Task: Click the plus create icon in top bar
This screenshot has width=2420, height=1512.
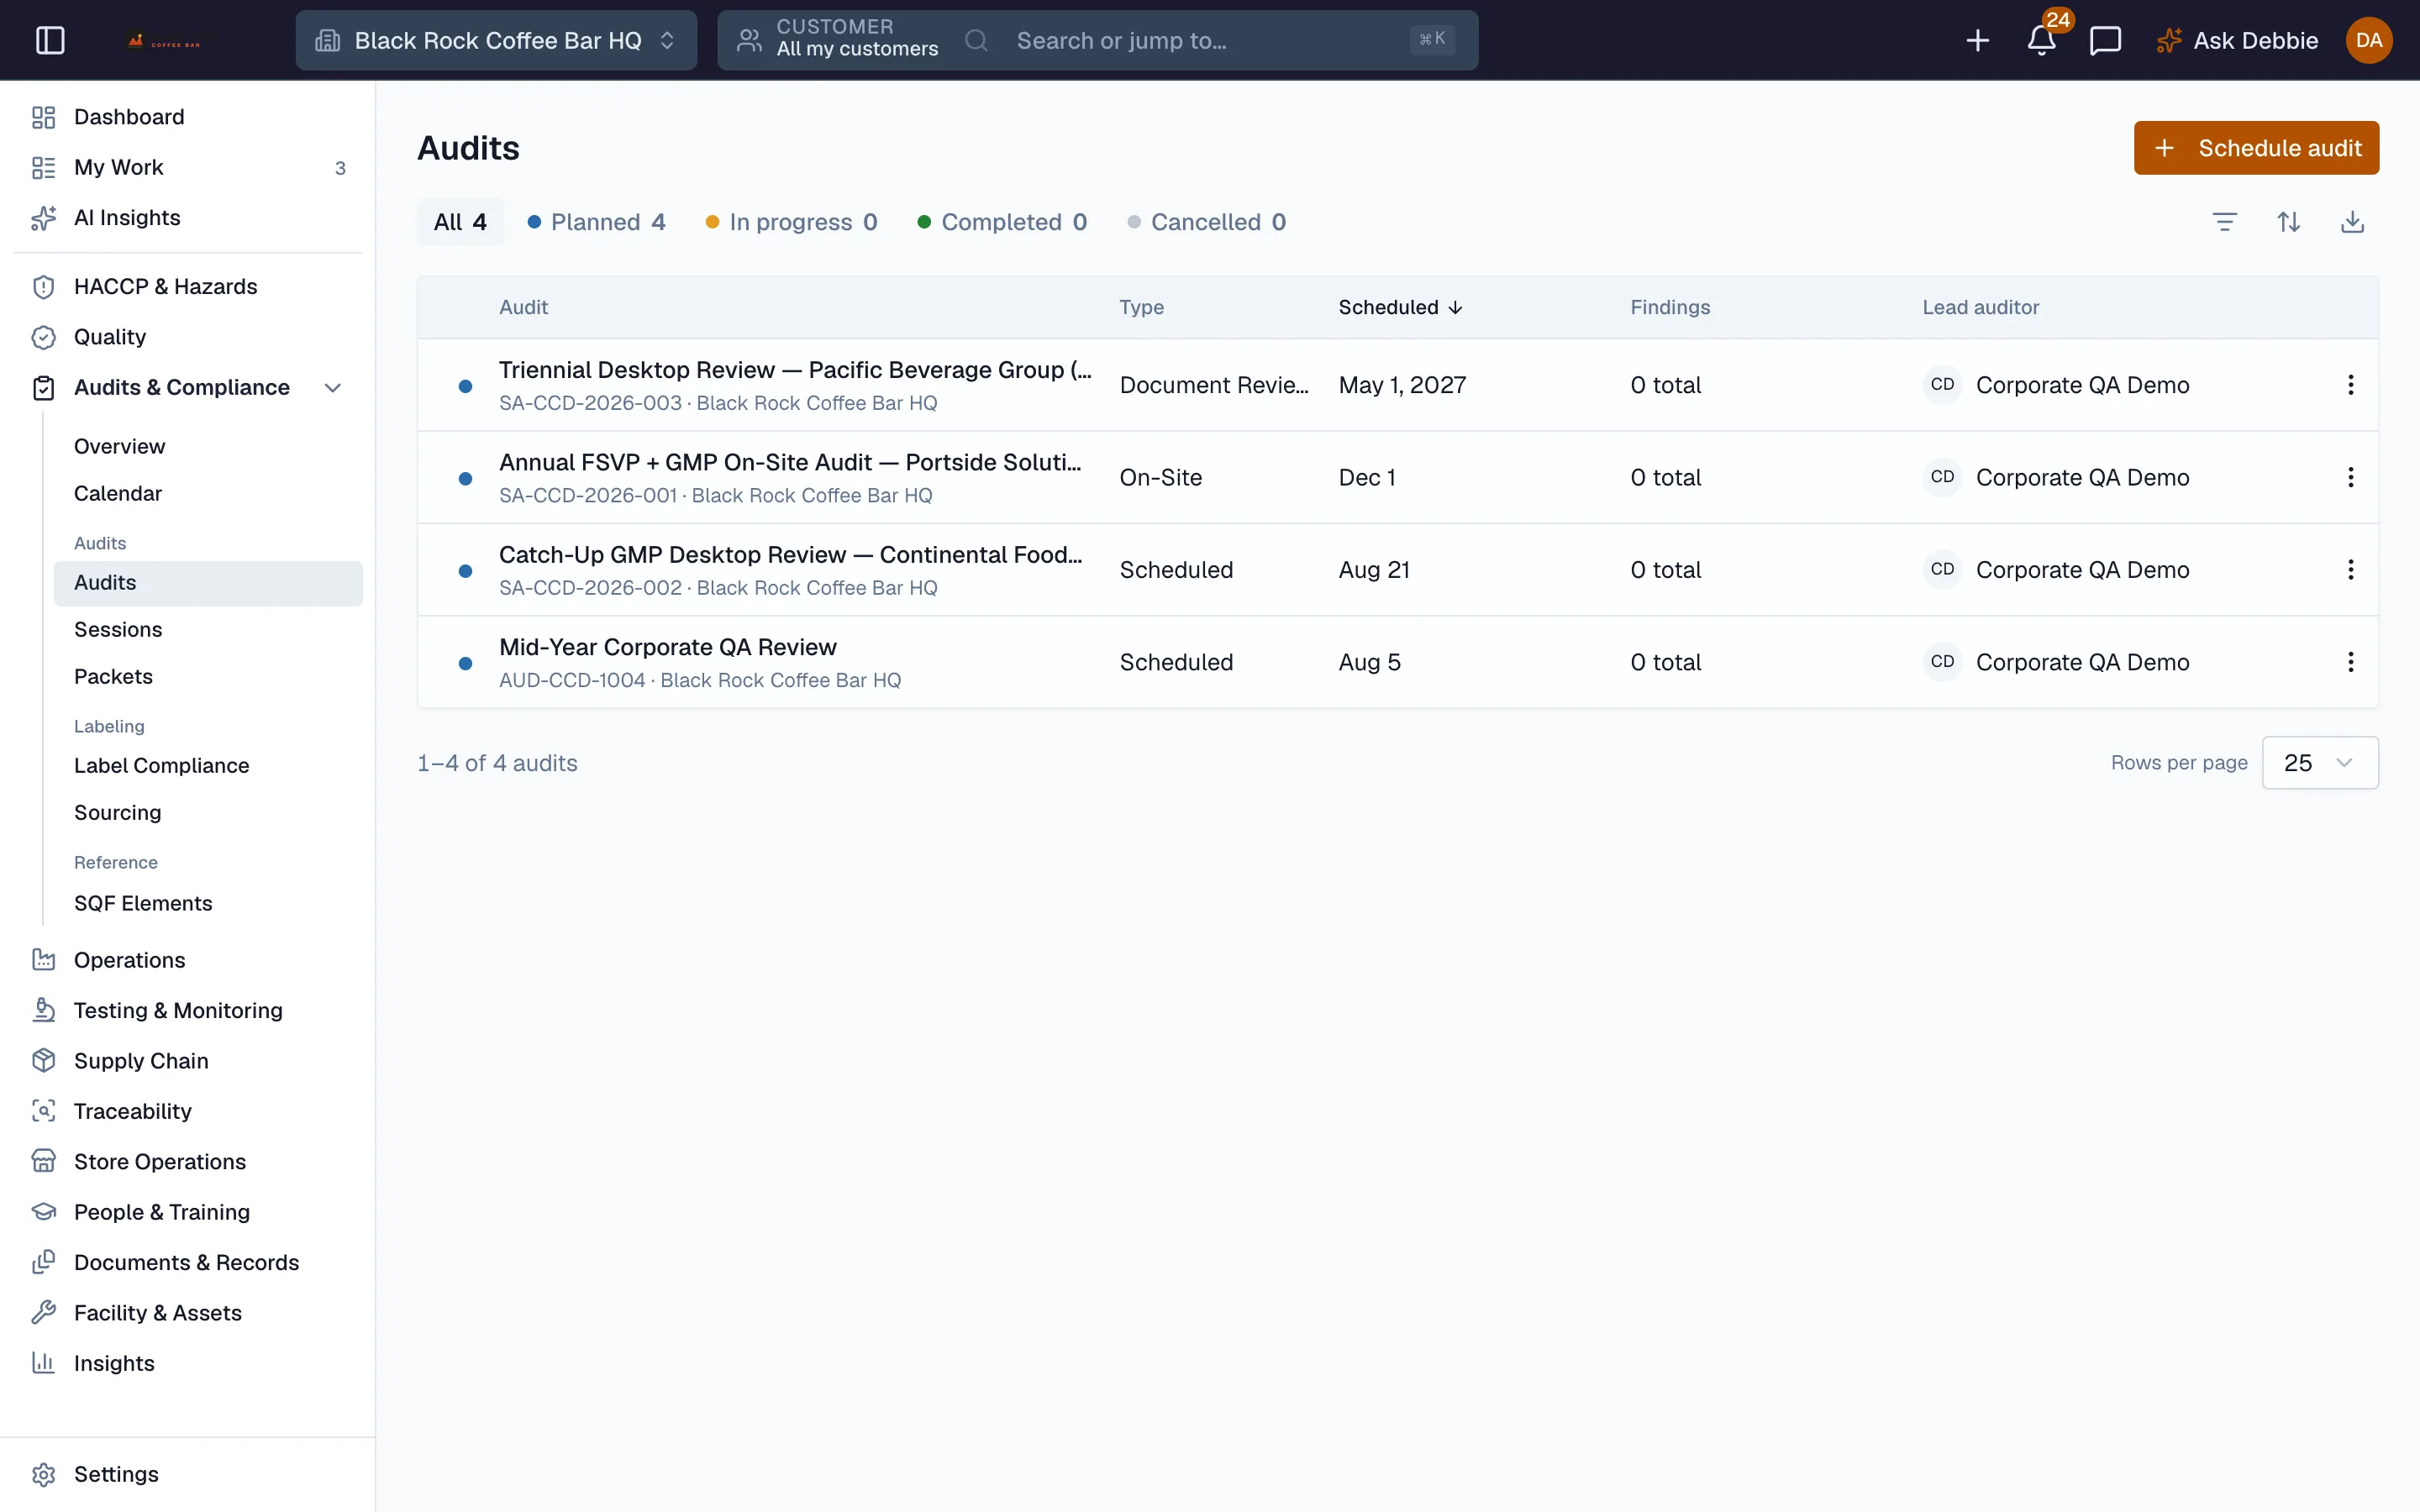Action: [1977, 40]
